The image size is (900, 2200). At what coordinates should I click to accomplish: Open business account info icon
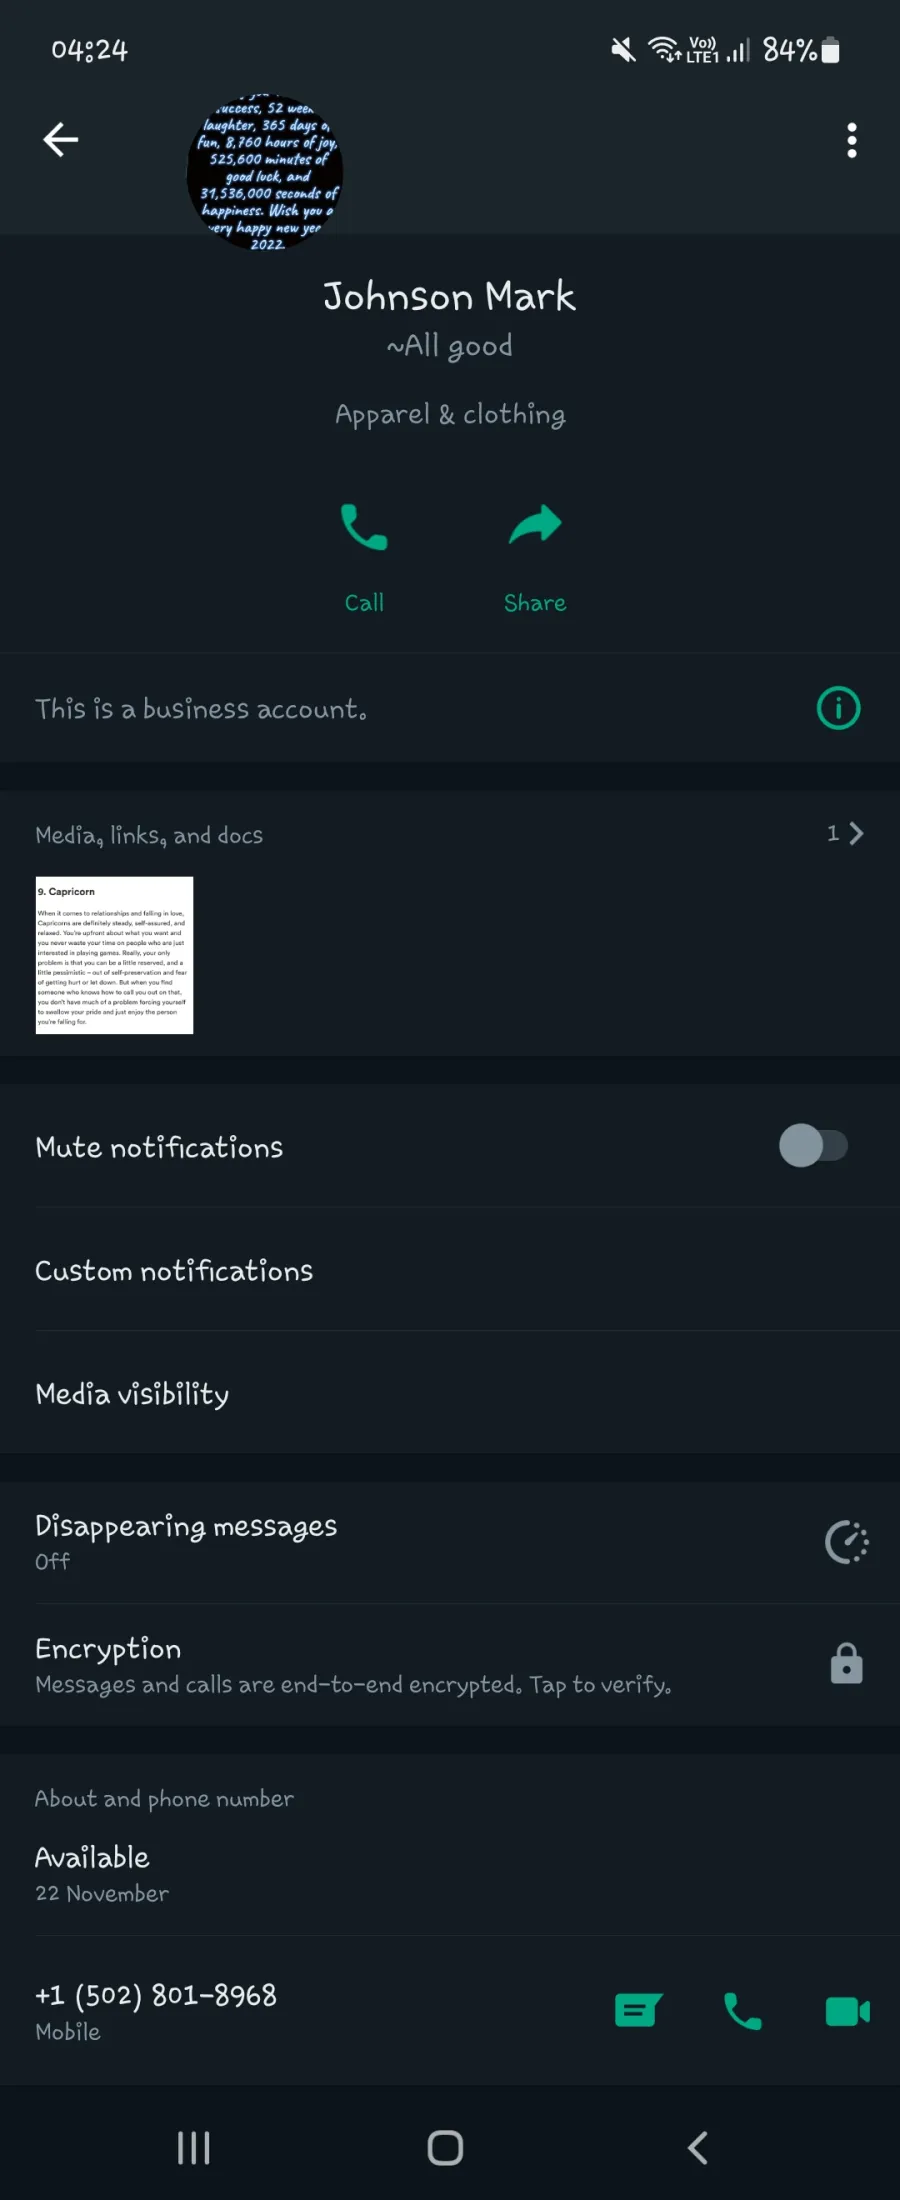coord(838,709)
